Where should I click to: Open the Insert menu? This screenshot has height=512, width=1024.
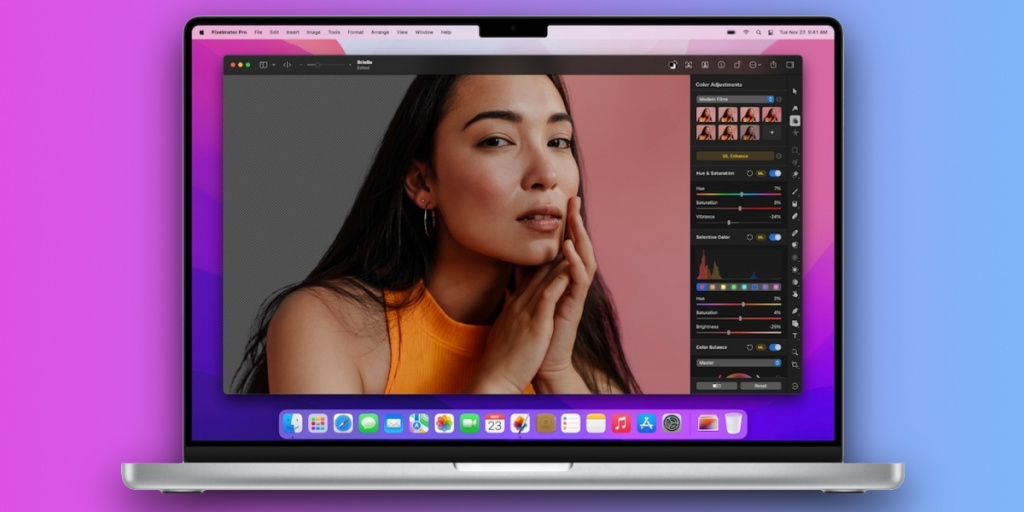pyautogui.click(x=293, y=32)
